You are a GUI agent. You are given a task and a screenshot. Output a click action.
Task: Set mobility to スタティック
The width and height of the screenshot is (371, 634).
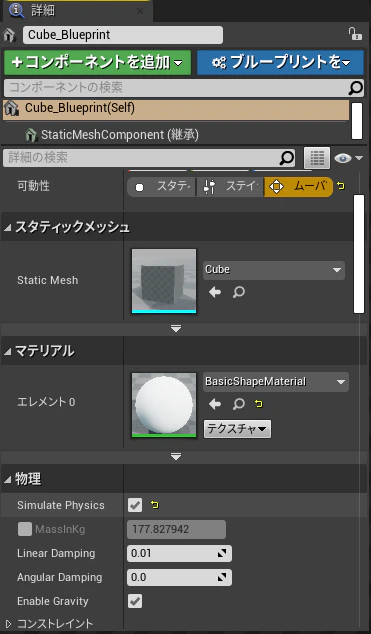click(x=162, y=187)
